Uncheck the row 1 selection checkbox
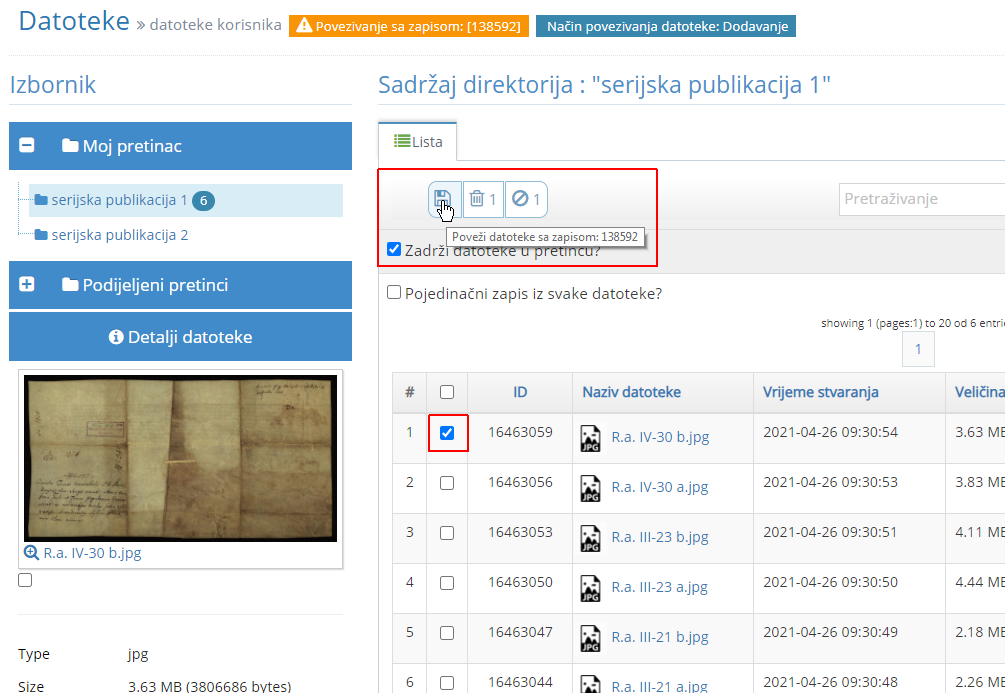 coord(447,433)
